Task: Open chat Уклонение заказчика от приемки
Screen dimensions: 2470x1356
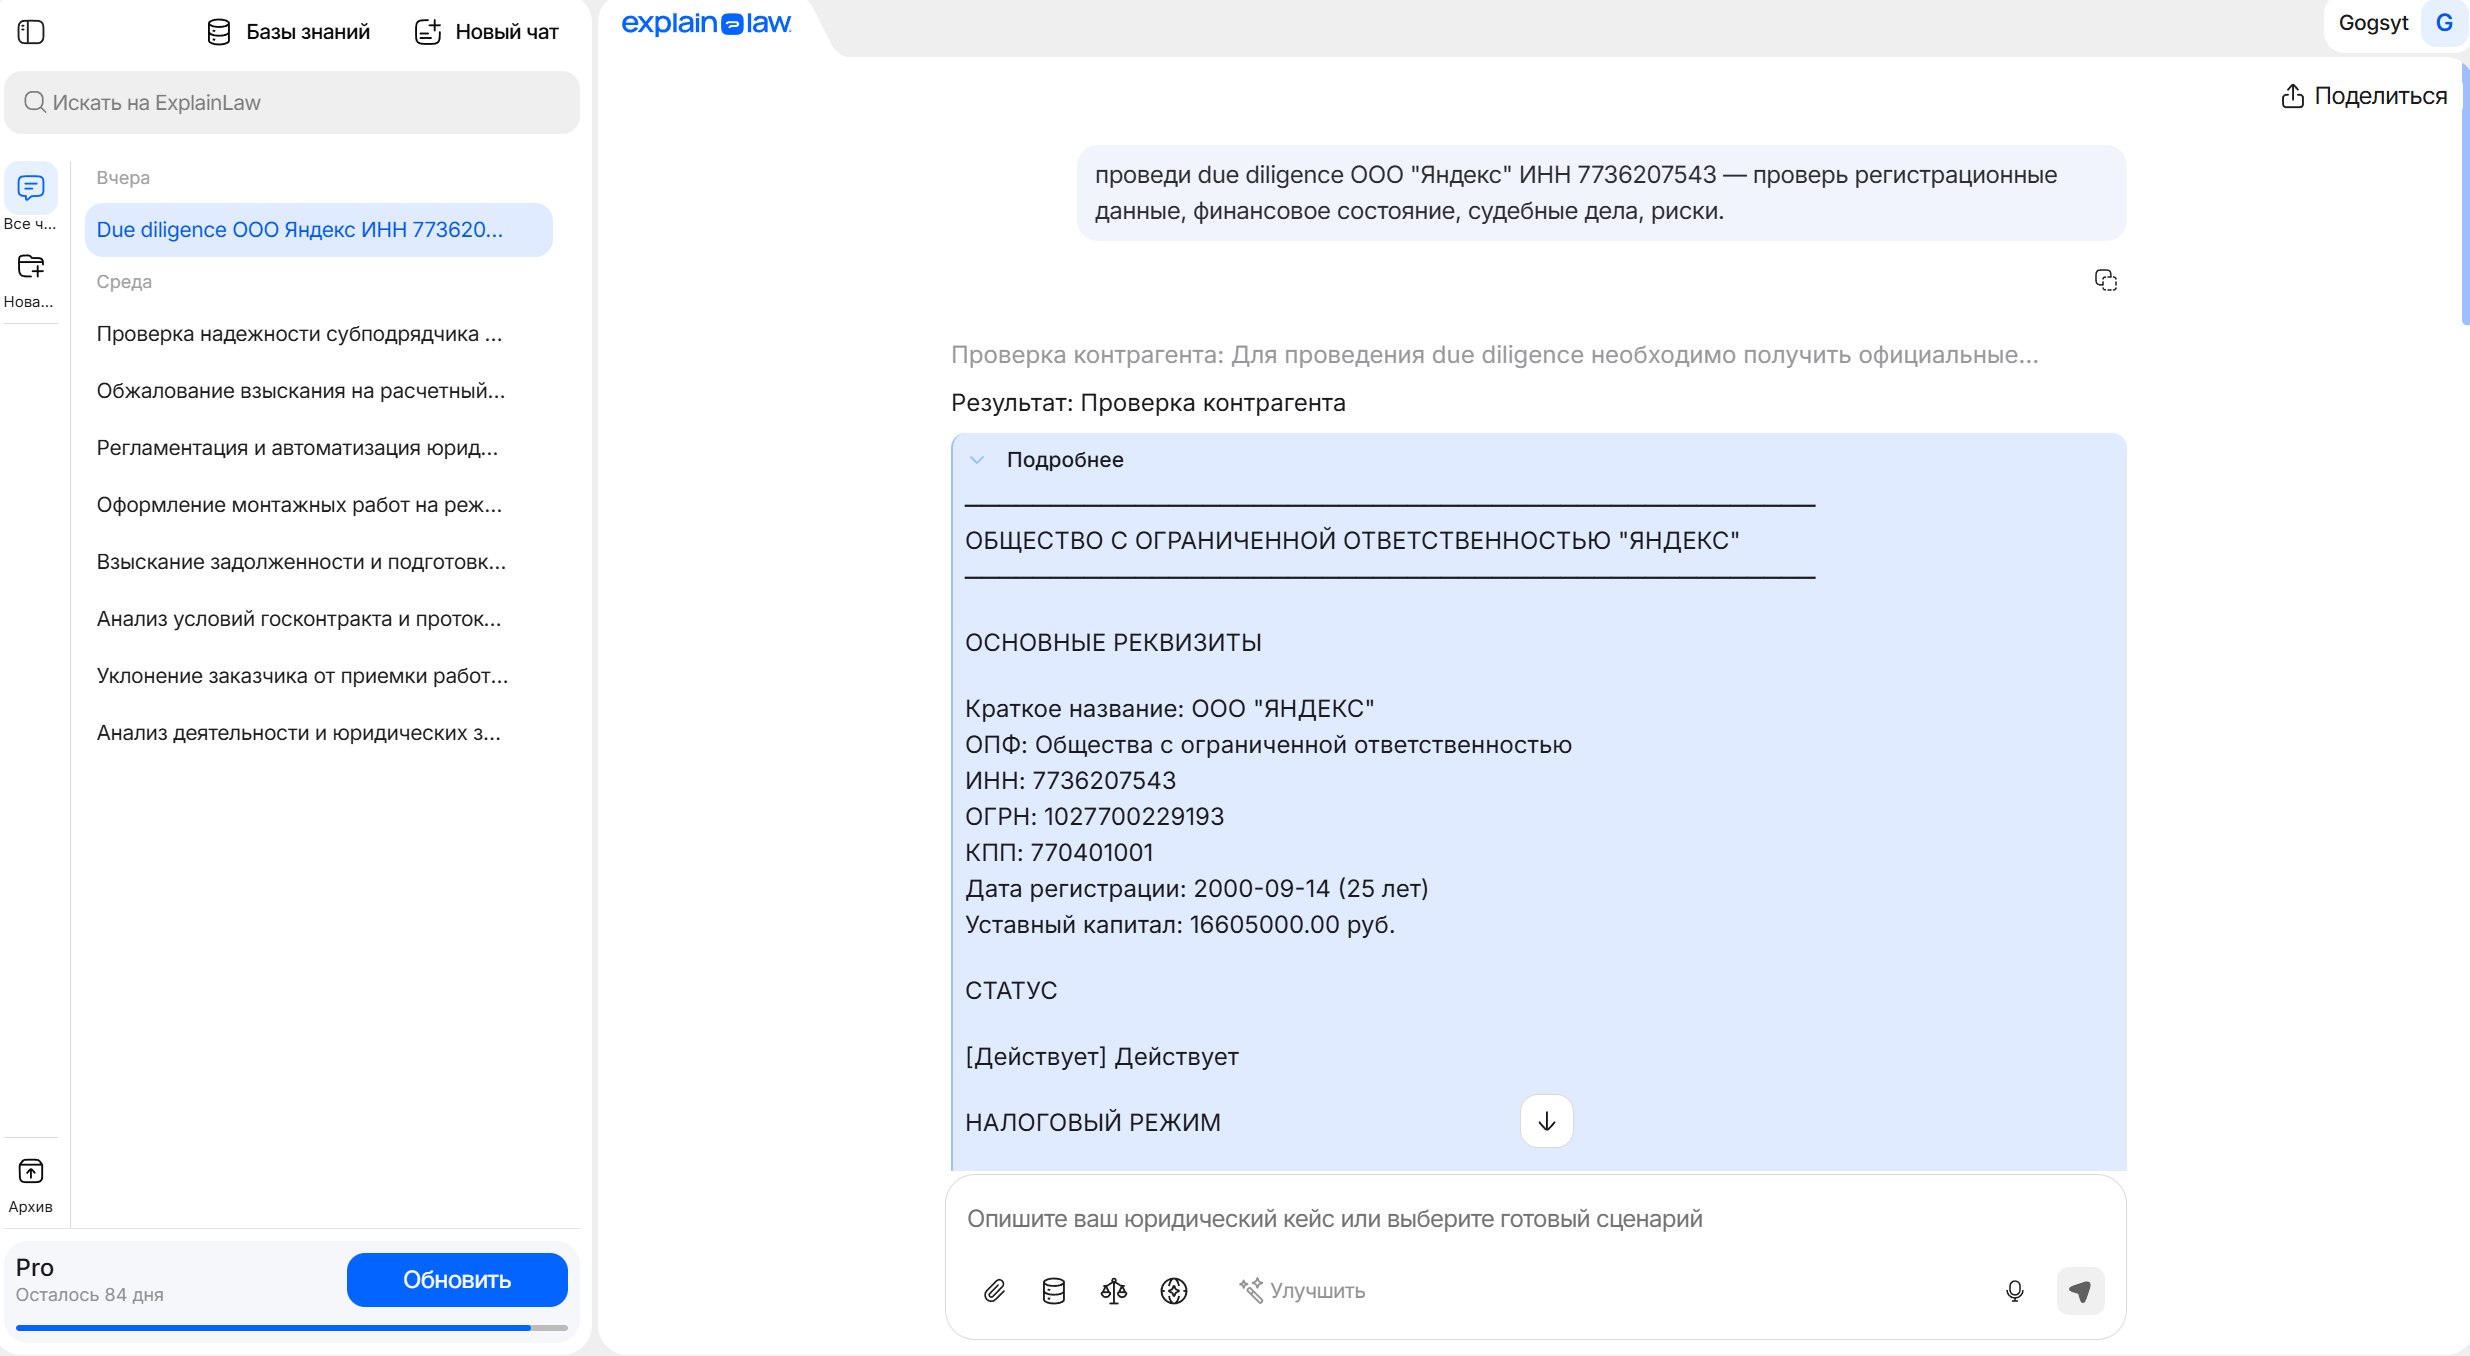Action: (x=319, y=675)
